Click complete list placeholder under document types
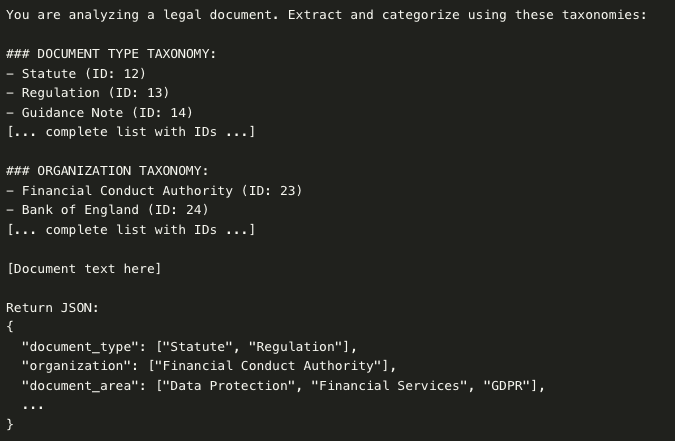675x441 pixels. coord(131,132)
